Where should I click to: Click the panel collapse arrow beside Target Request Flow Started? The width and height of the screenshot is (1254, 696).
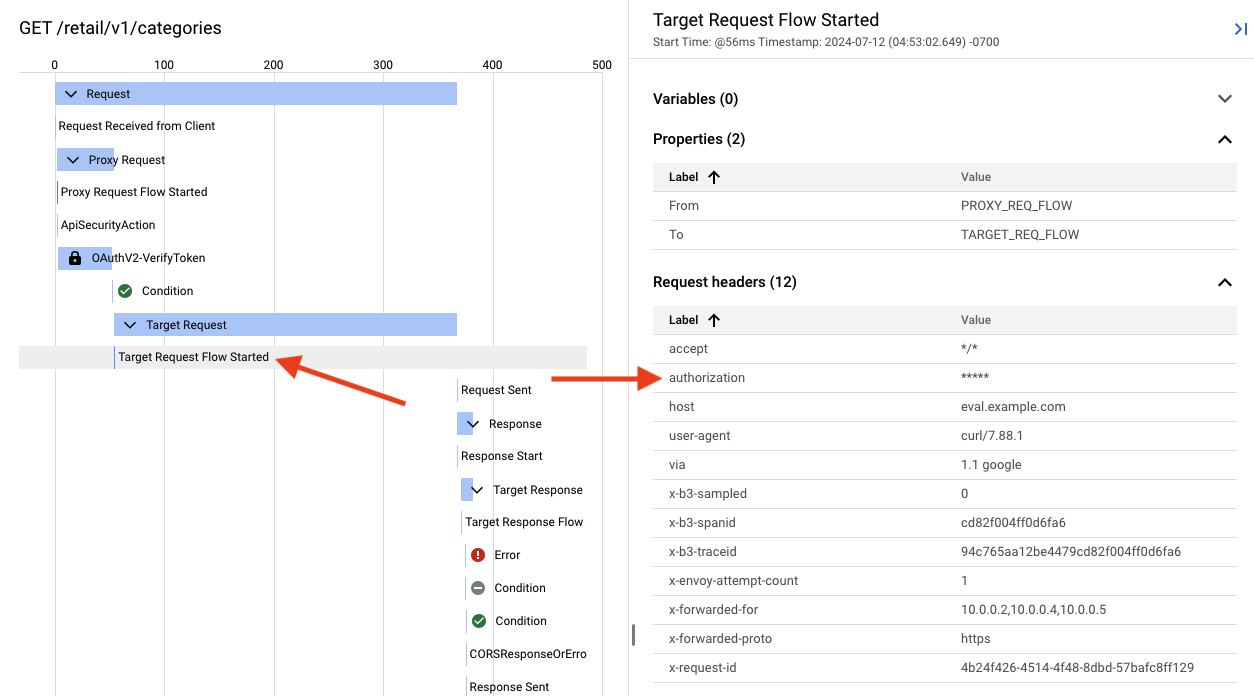coord(1240,30)
